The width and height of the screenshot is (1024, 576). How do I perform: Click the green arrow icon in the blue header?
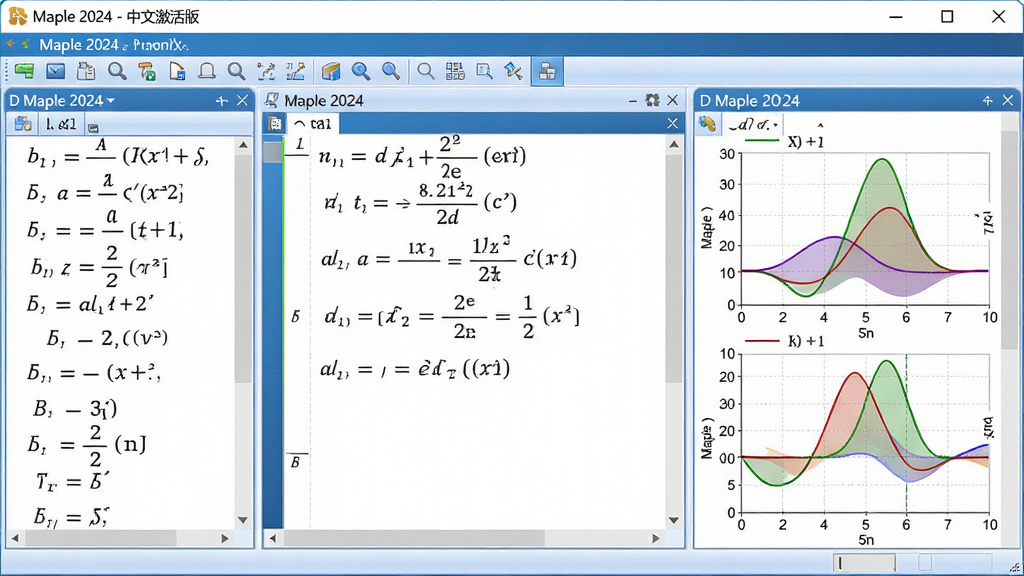25,44
